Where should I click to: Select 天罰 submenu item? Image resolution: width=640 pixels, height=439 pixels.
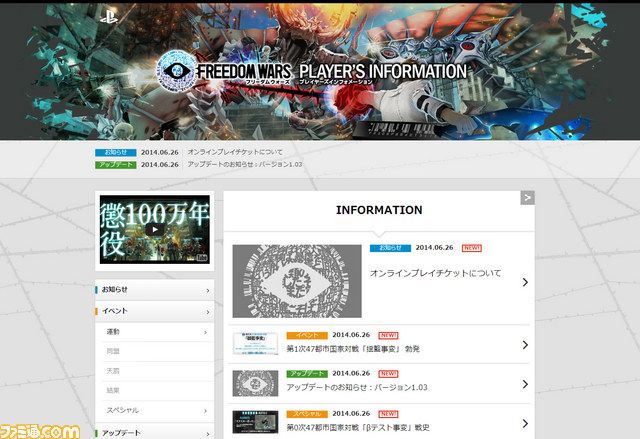pyautogui.click(x=157, y=371)
